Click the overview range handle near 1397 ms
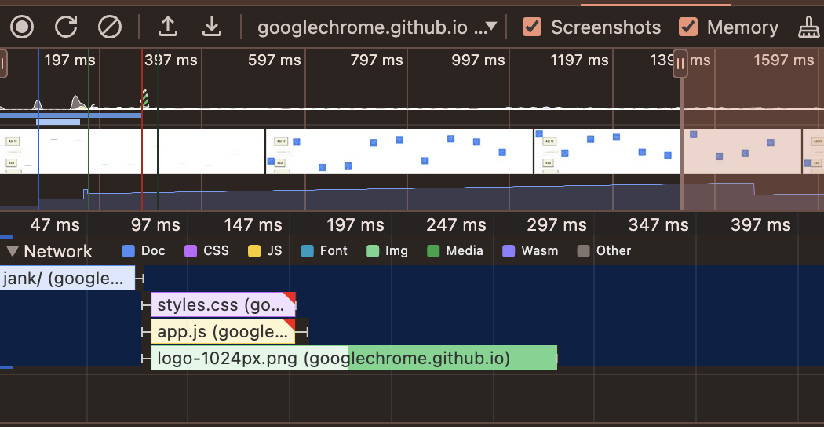Image resolution: width=824 pixels, height=427 pixels. point(681,63)
